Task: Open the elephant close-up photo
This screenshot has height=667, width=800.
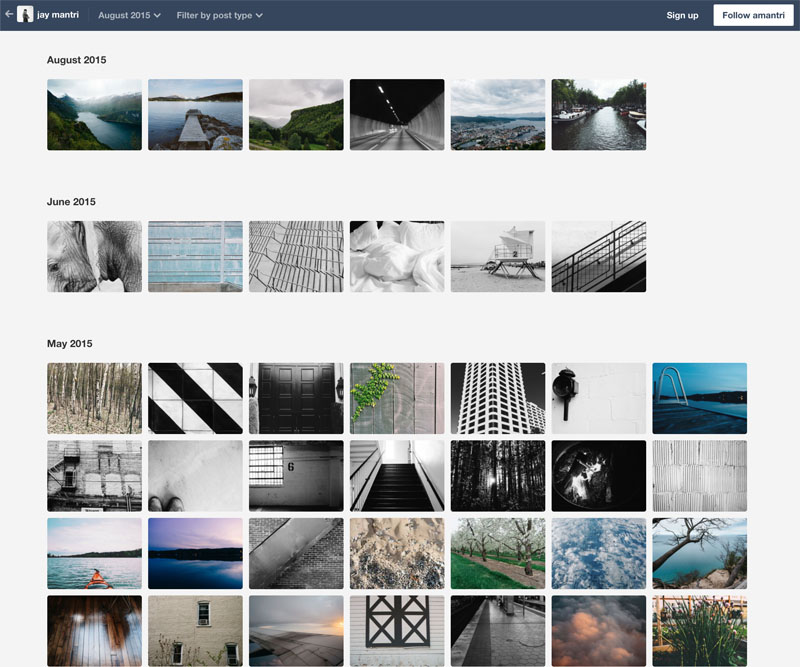Action: pos(94,257)
